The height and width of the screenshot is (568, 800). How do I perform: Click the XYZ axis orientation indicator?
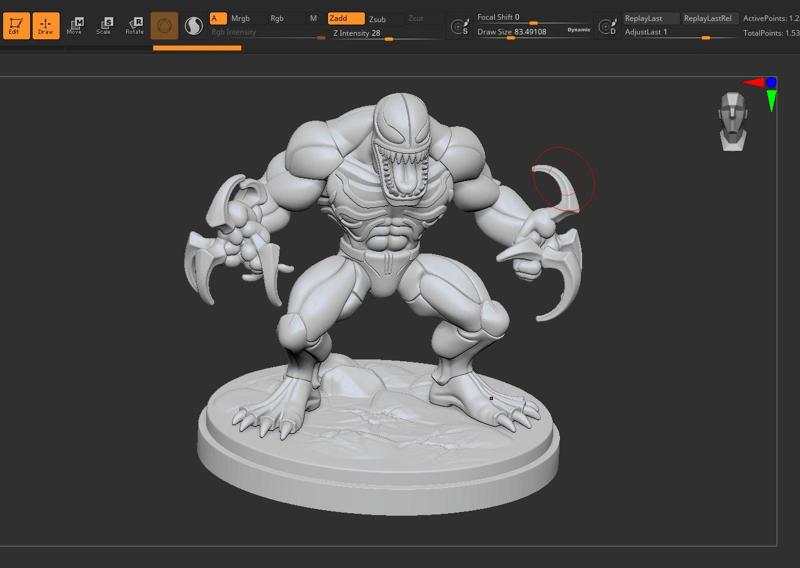(x=761, y=93)
